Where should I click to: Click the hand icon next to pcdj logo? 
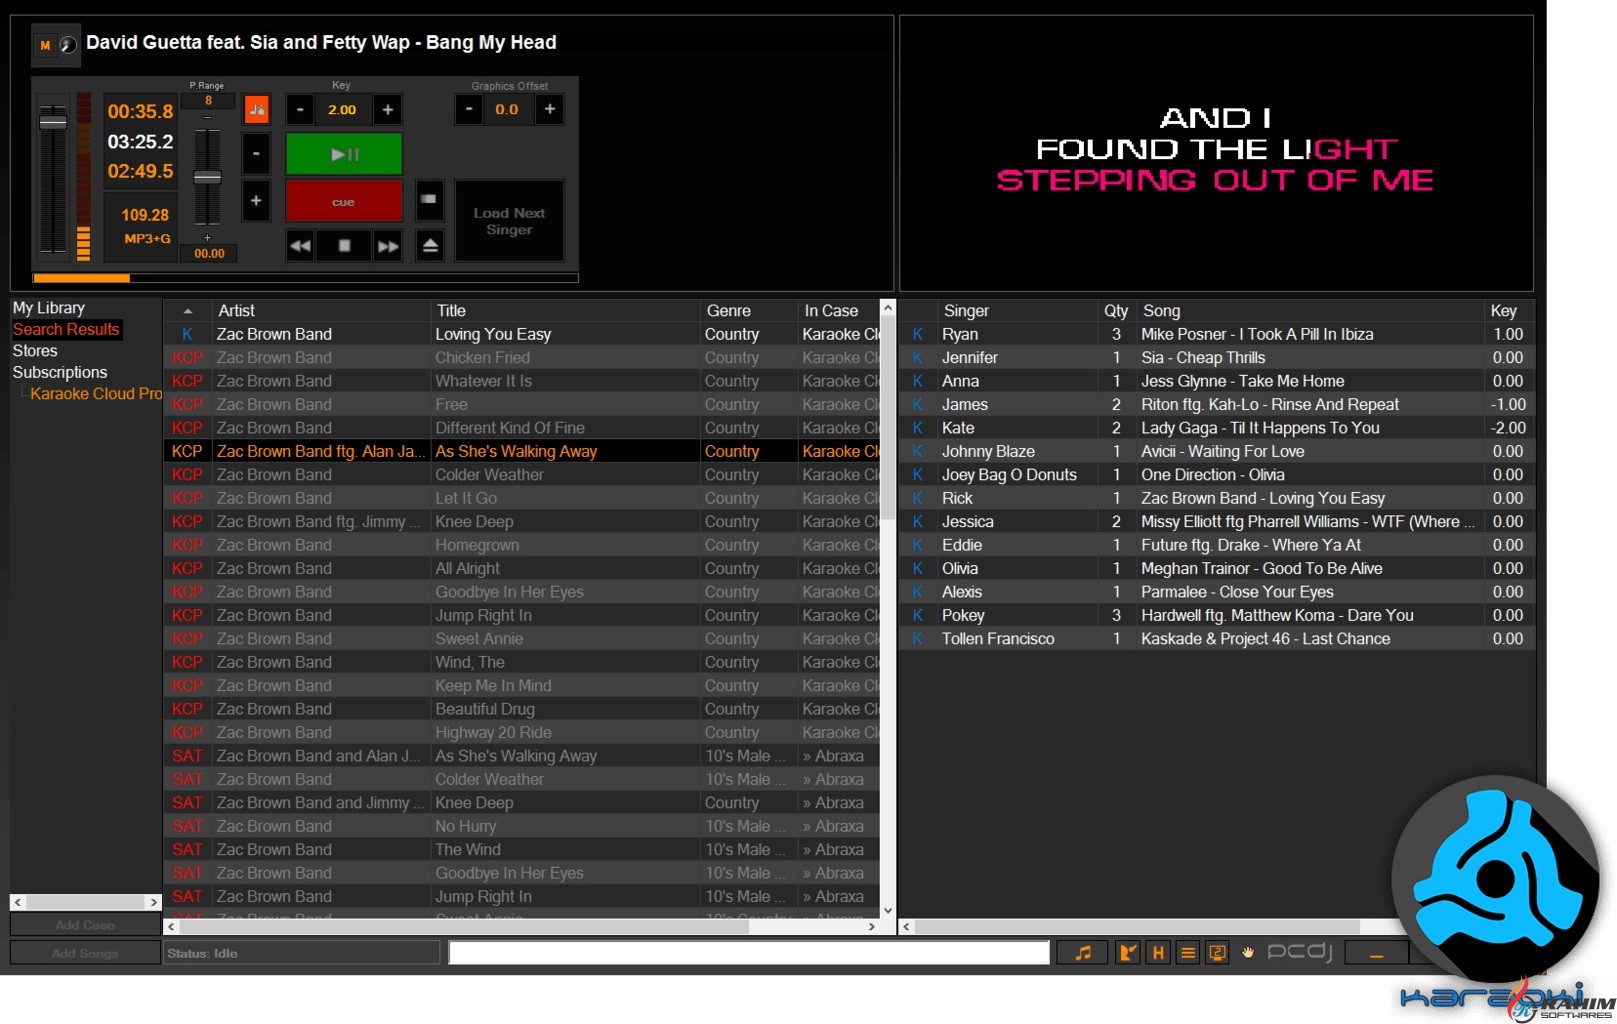[x=1248, y=952]
